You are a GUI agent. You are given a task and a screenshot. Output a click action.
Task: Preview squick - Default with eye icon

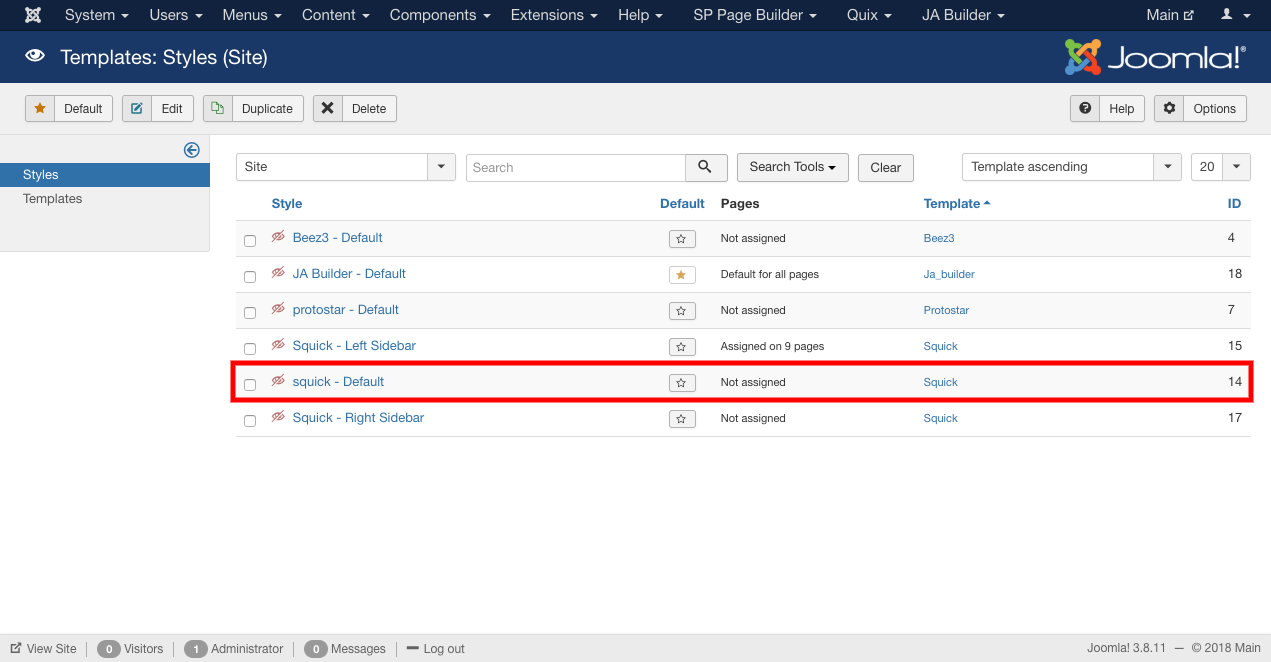[x=278, y=381]
